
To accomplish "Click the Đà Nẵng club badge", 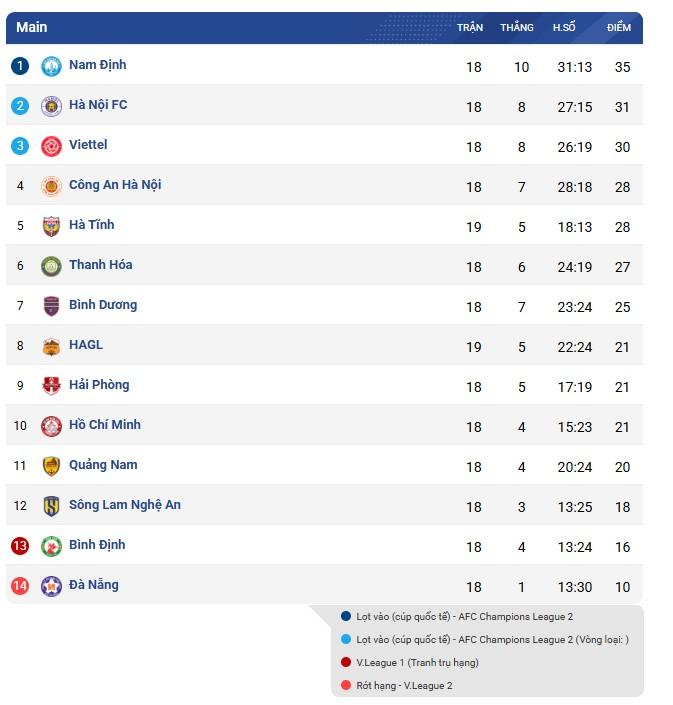I will pyautogui.click(x=51, y=586).
